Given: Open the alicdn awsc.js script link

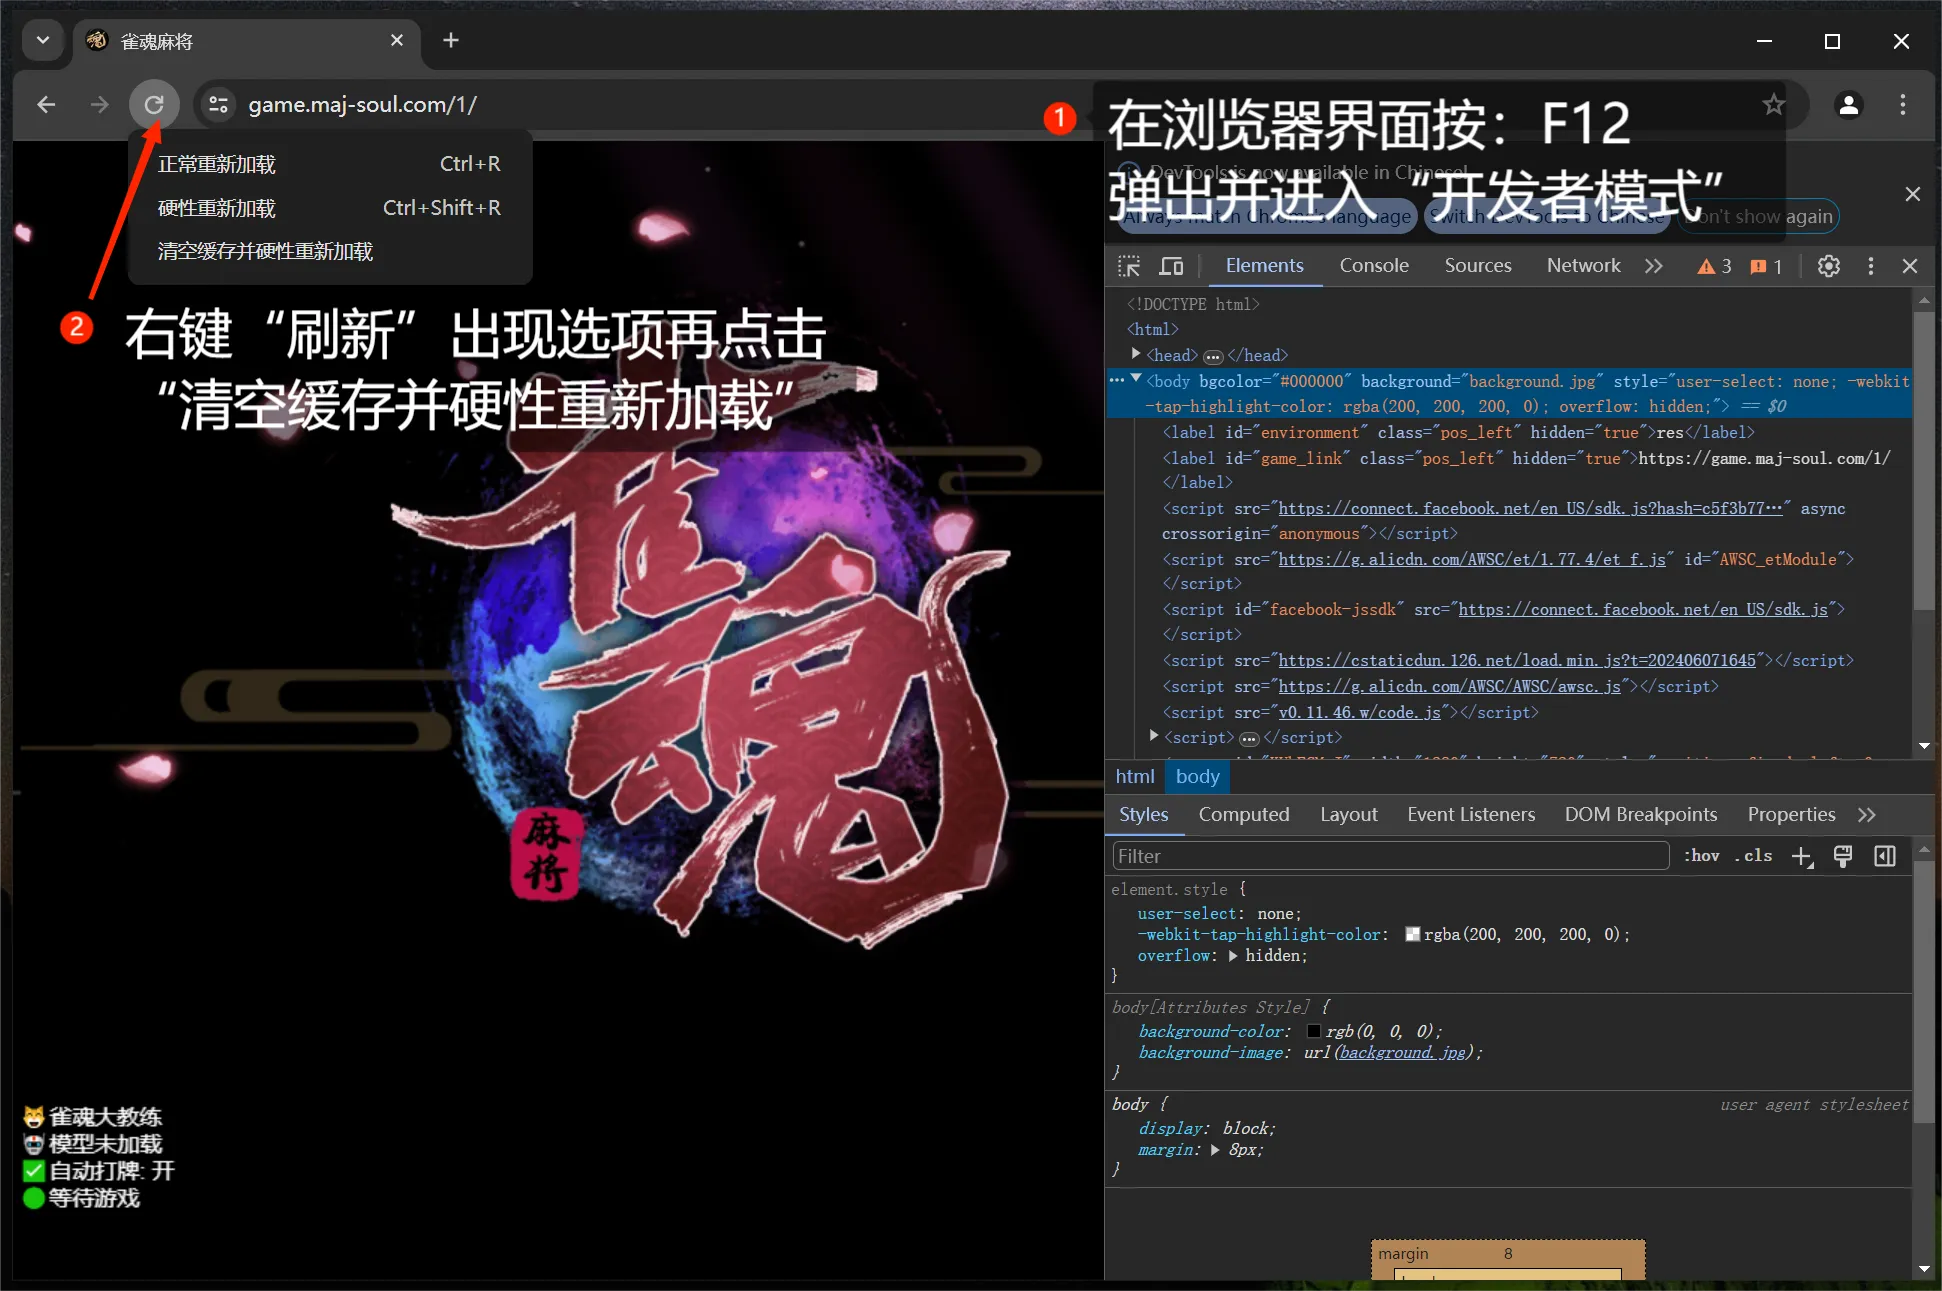Looking at the screenshot, I should 1450,686.
